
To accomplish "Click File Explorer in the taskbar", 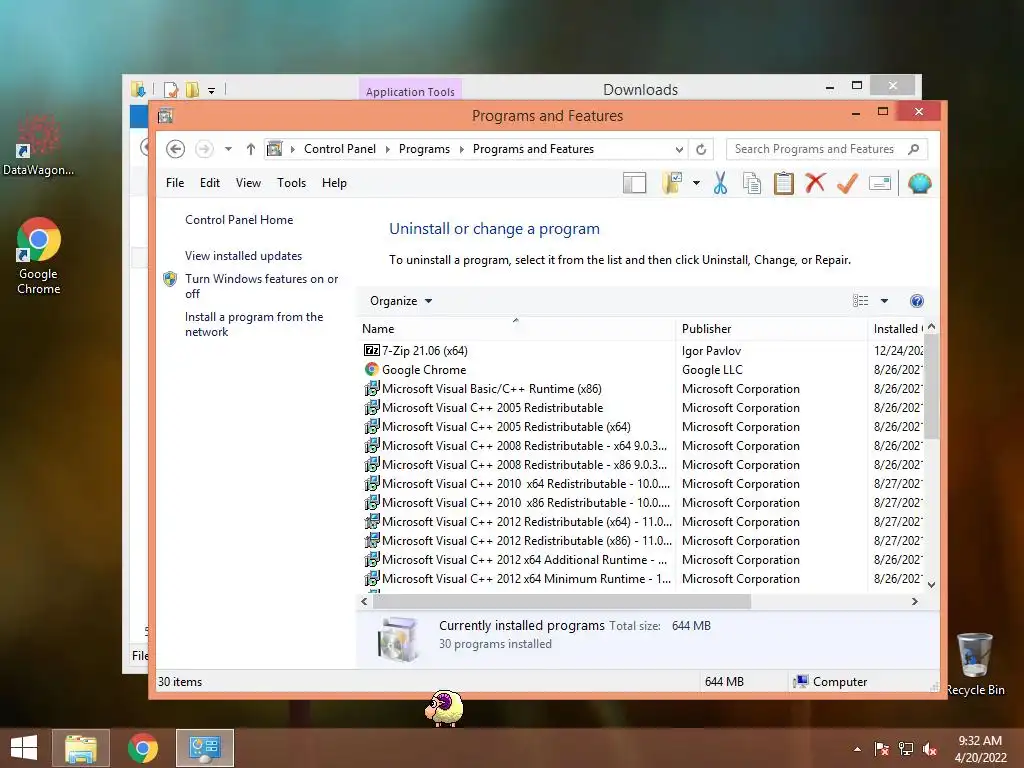I will 81,748.
